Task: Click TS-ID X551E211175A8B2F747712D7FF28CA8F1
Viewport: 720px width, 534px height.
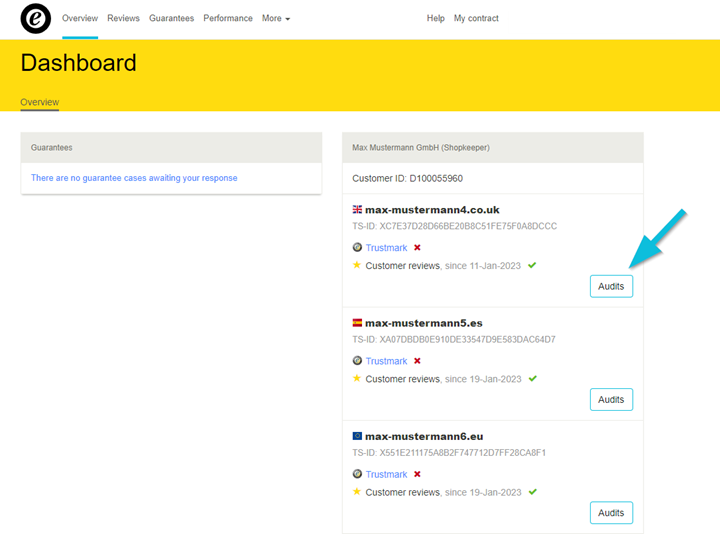Action: pyautogui.click(x=449, y=453)
